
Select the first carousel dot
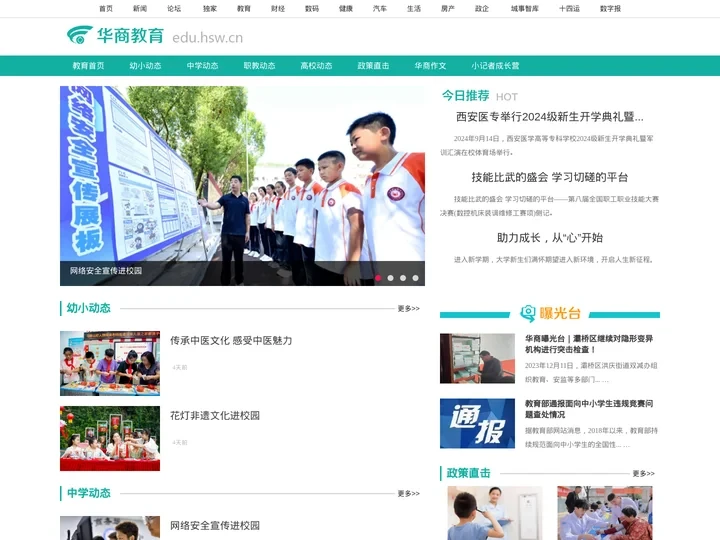coord(378,278)
